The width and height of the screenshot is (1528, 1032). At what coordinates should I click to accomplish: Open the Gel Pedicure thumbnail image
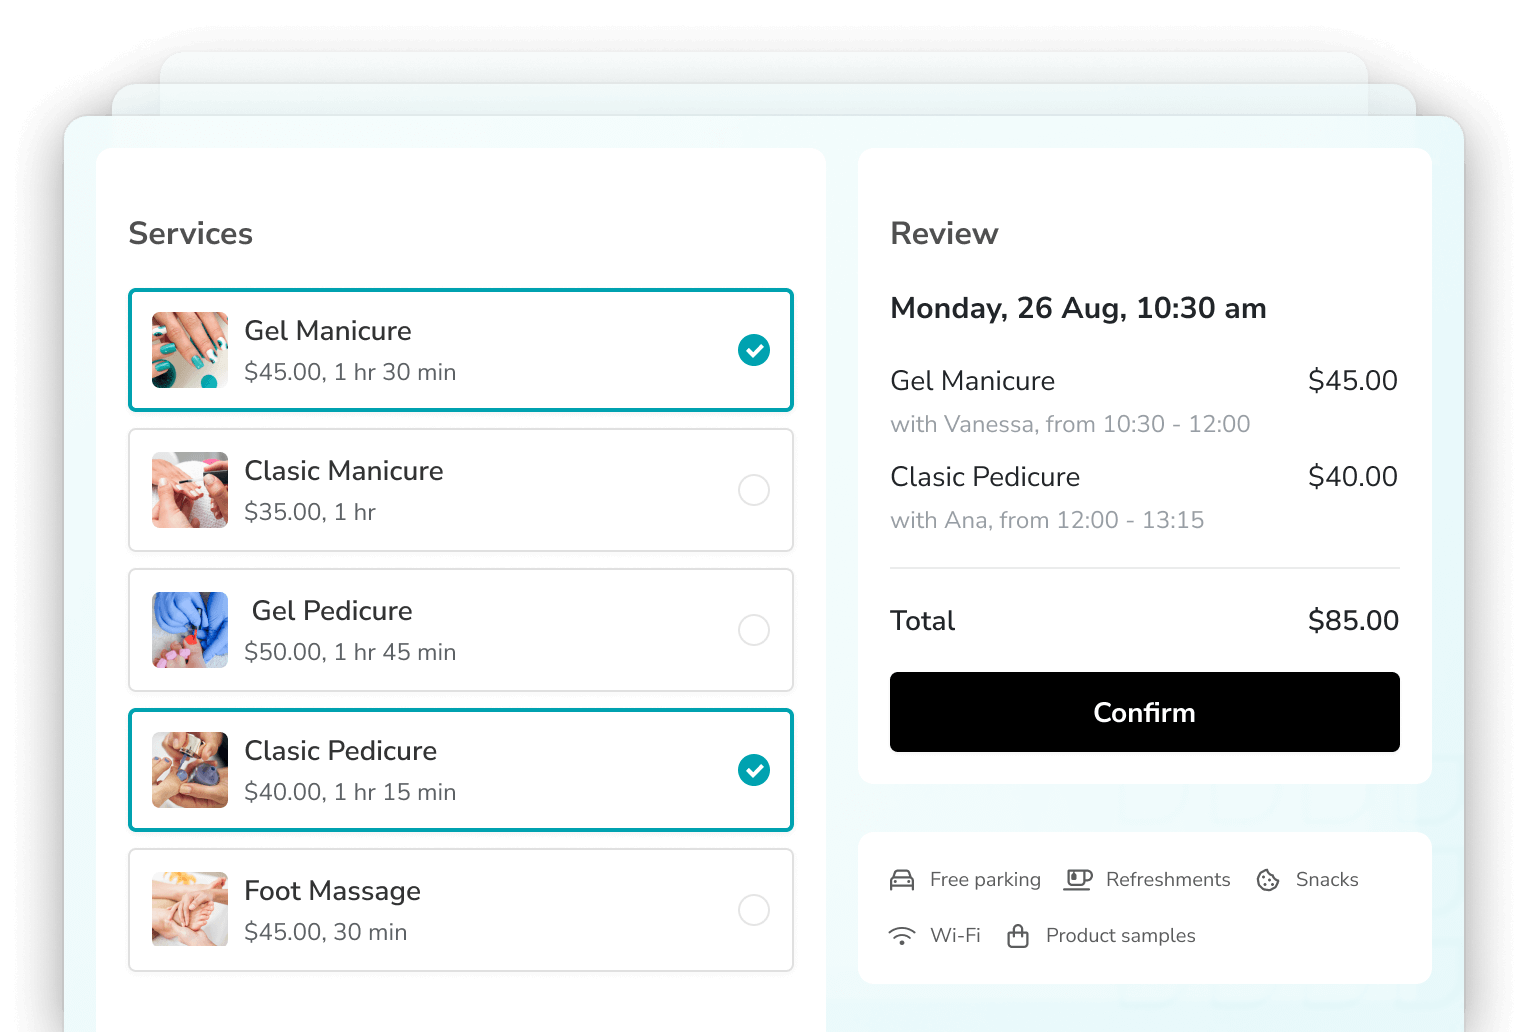(x=190, y=630)
